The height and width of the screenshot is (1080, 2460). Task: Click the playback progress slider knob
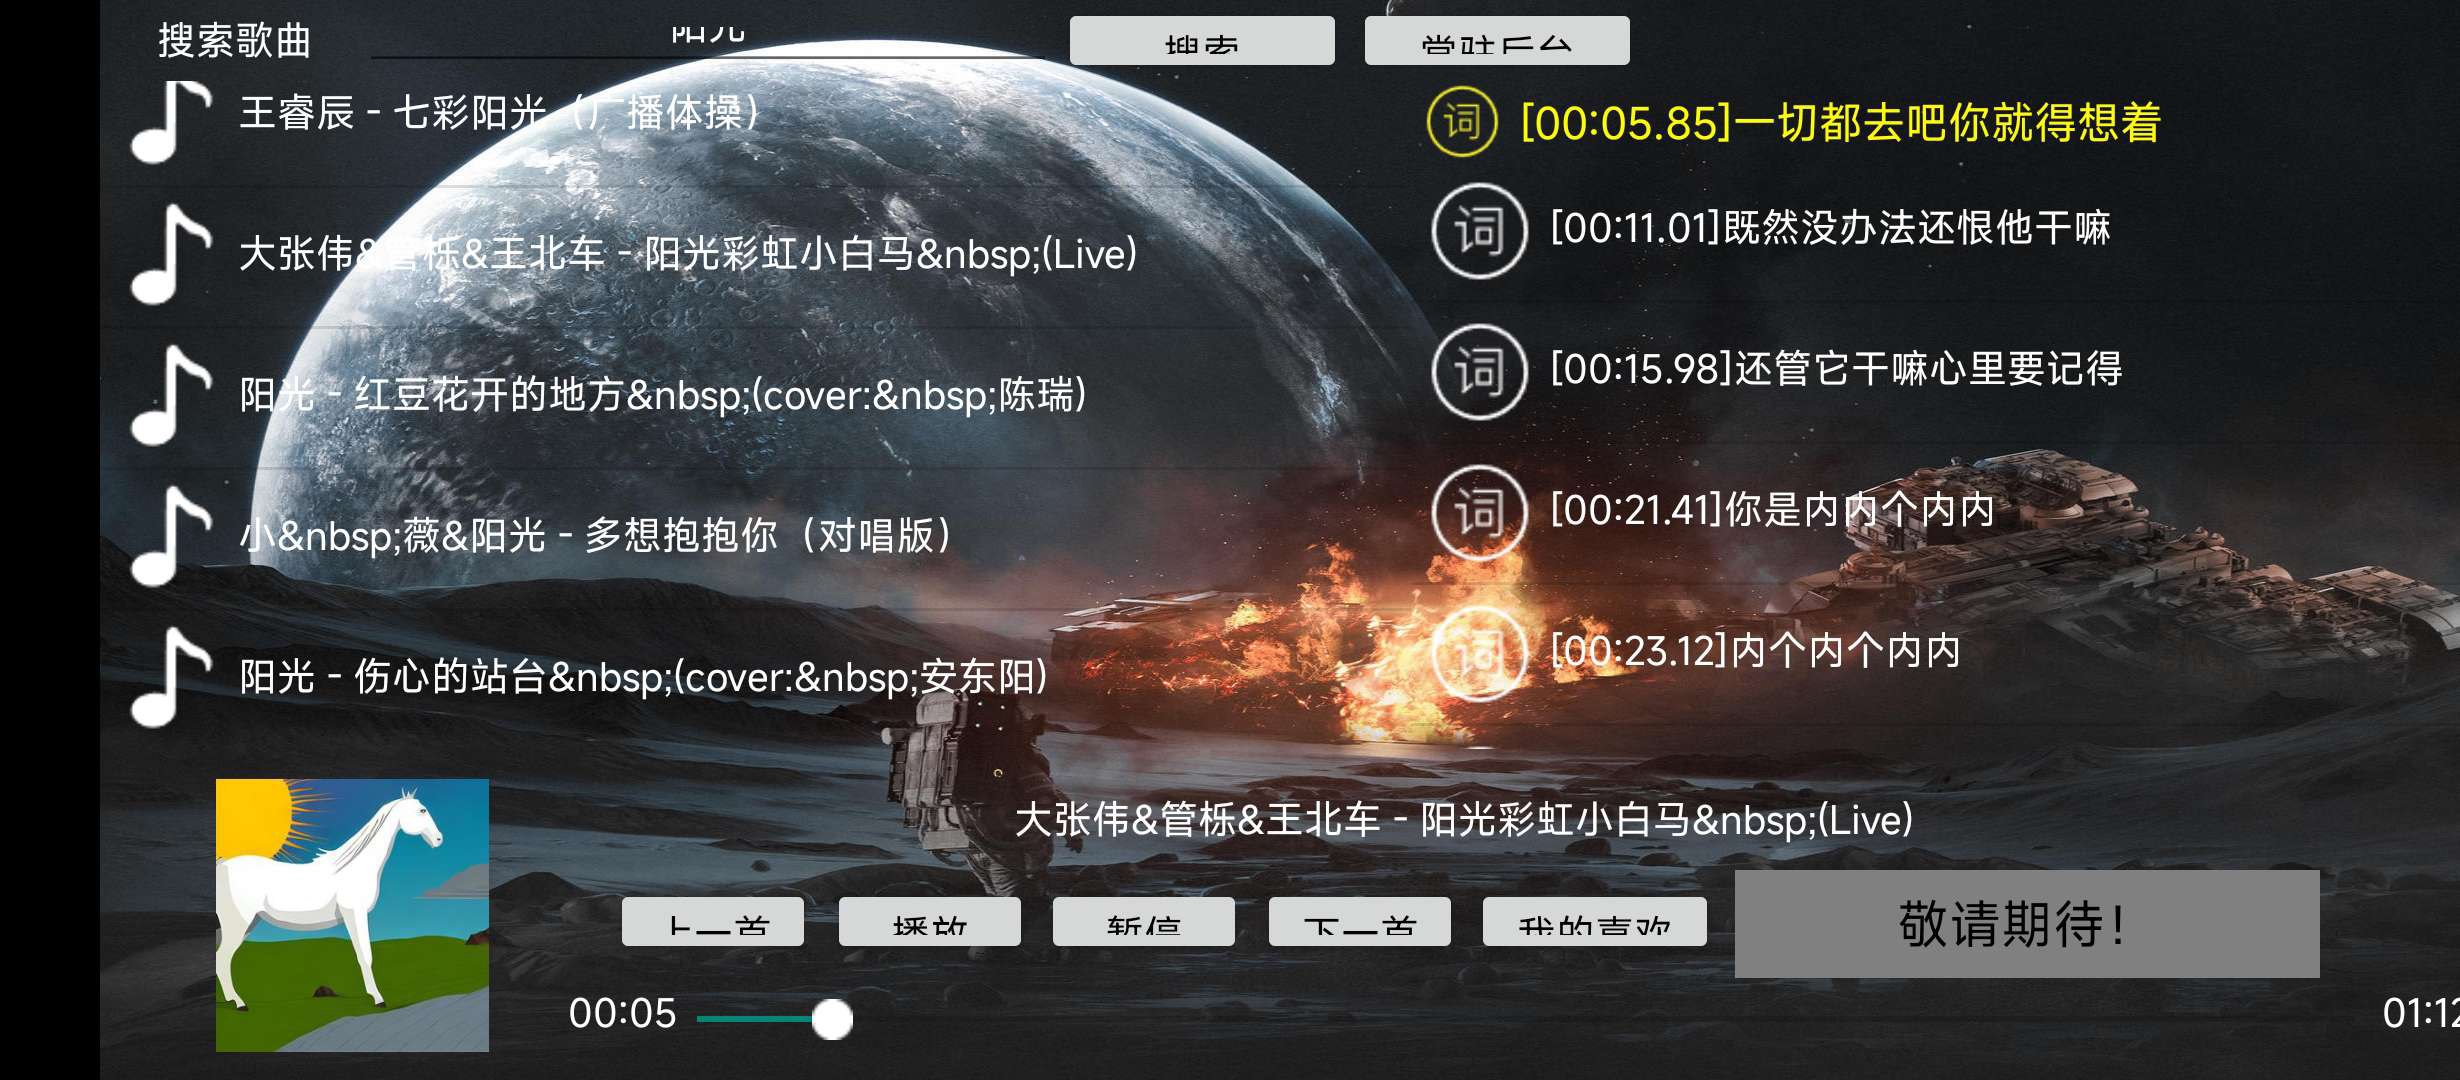[x=832, y=1019]
